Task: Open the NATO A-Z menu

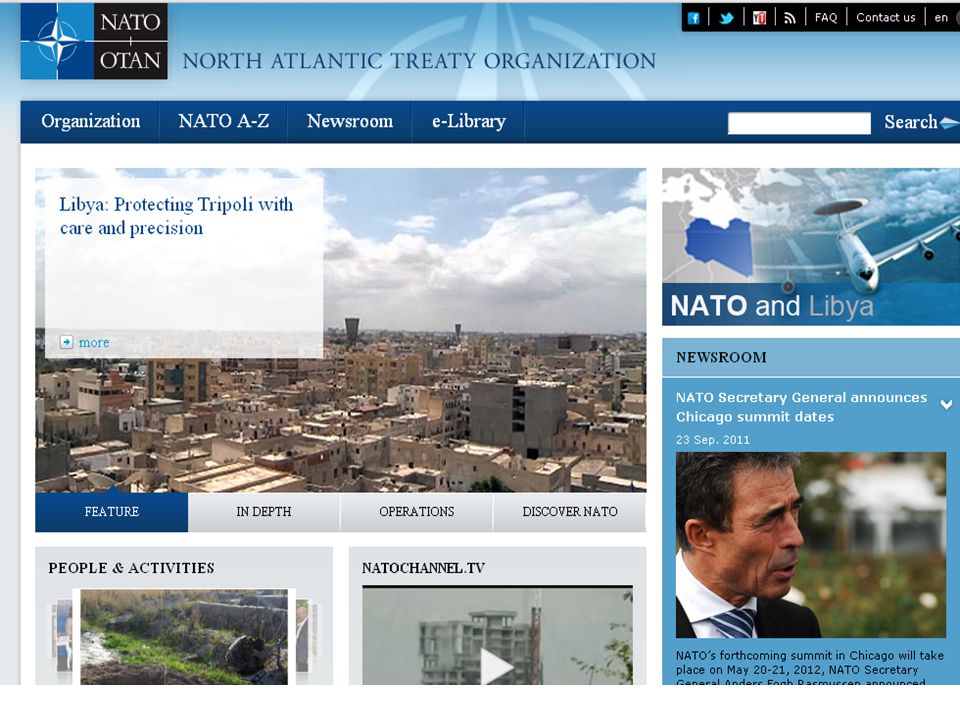Action: 223,121
